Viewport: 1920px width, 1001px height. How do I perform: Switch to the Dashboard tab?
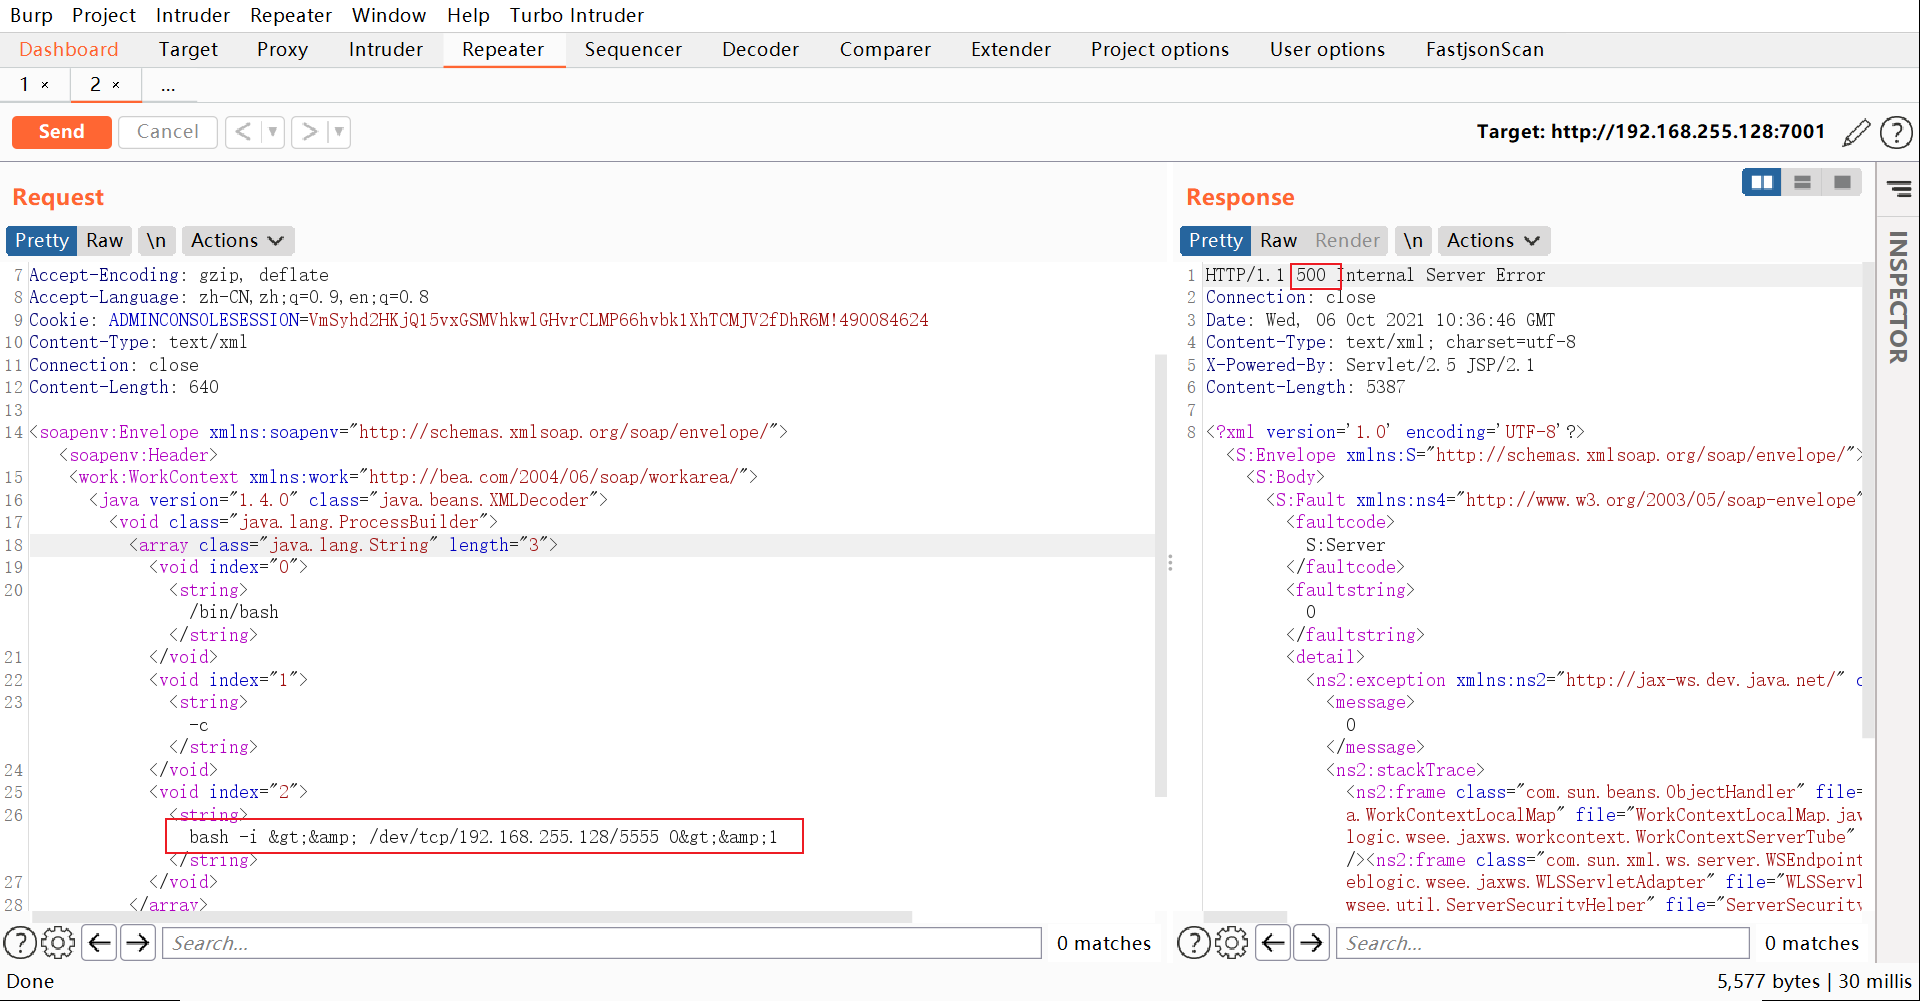(69, 50)
